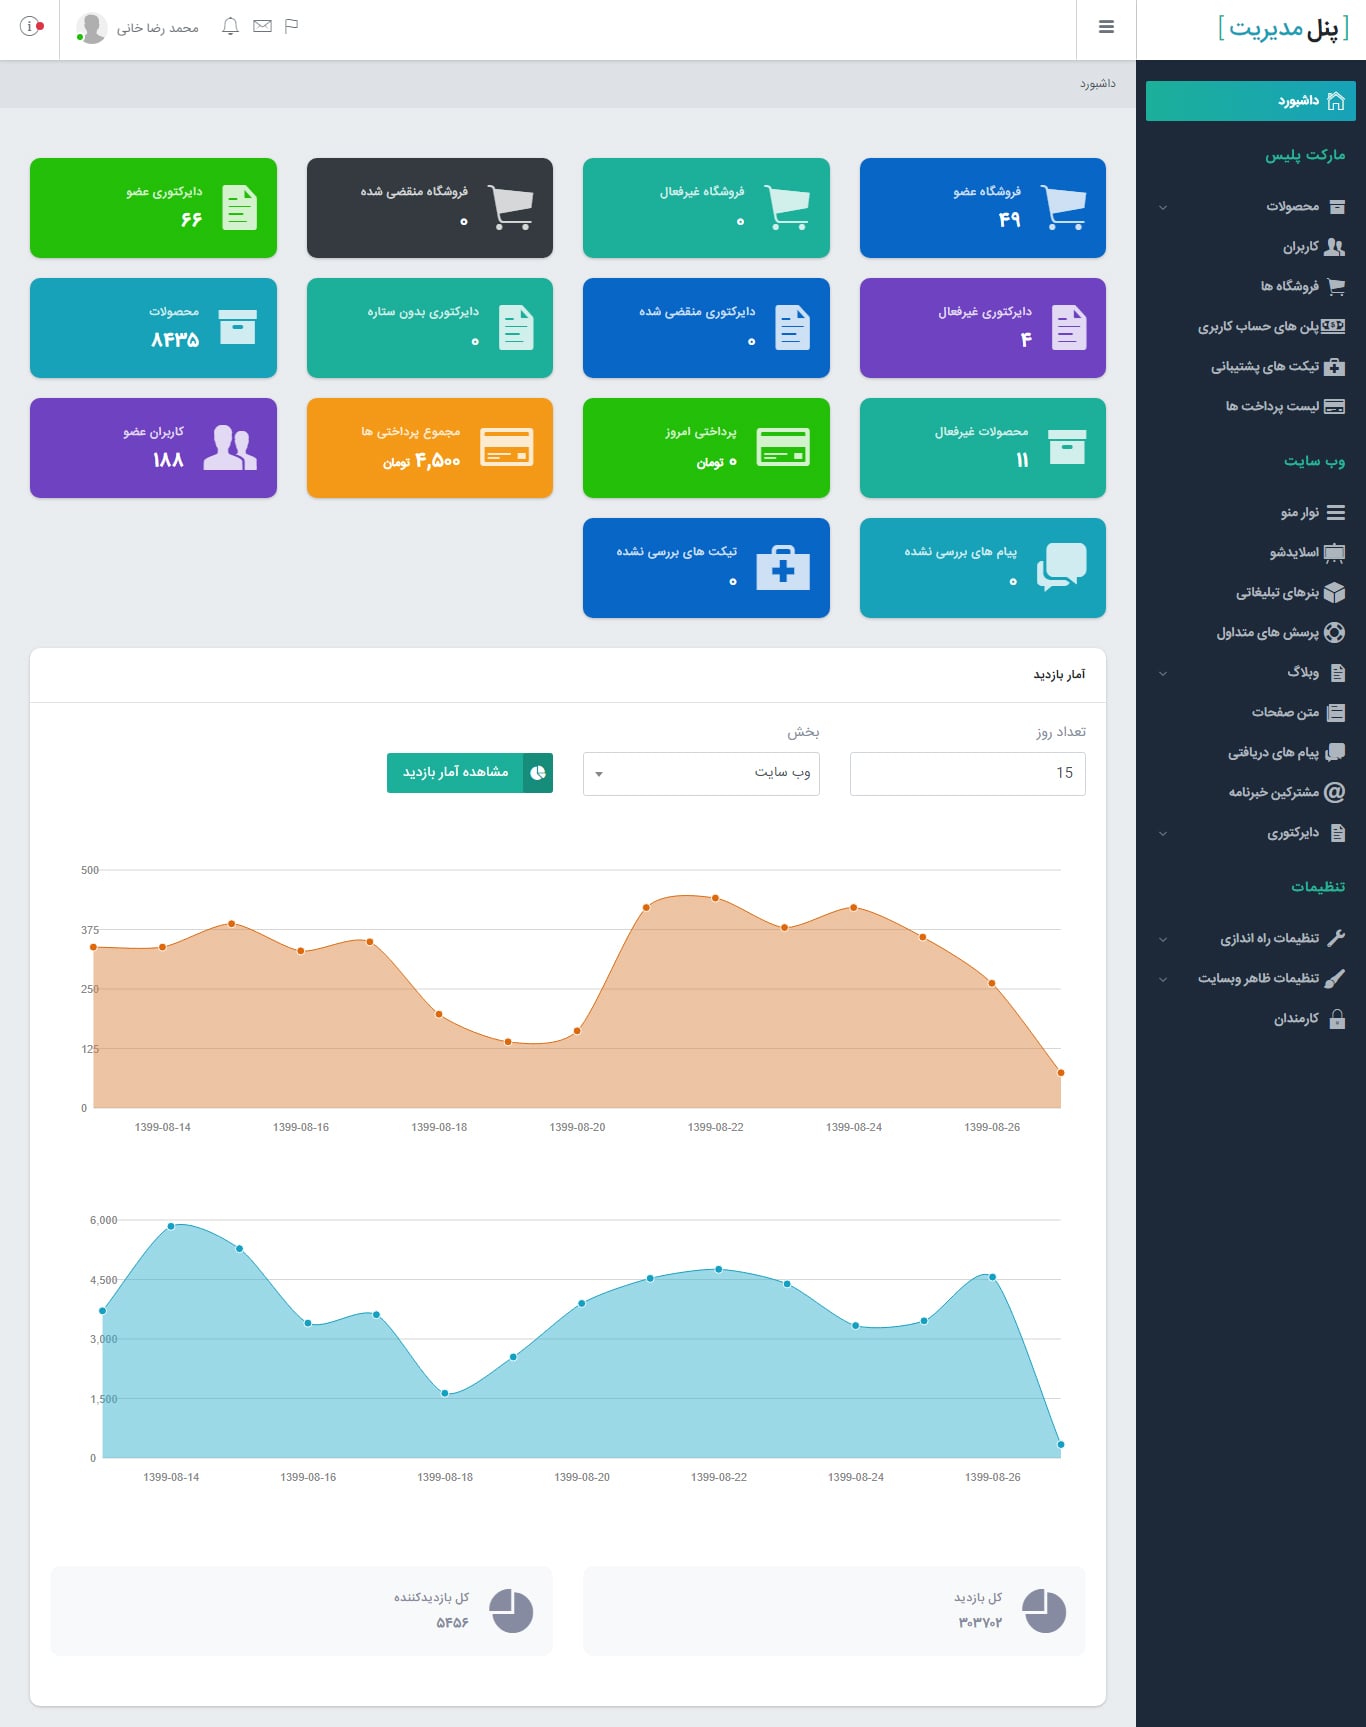
Task: Open the مجموع پرداختی ها orange card
Action: (430, 448)
